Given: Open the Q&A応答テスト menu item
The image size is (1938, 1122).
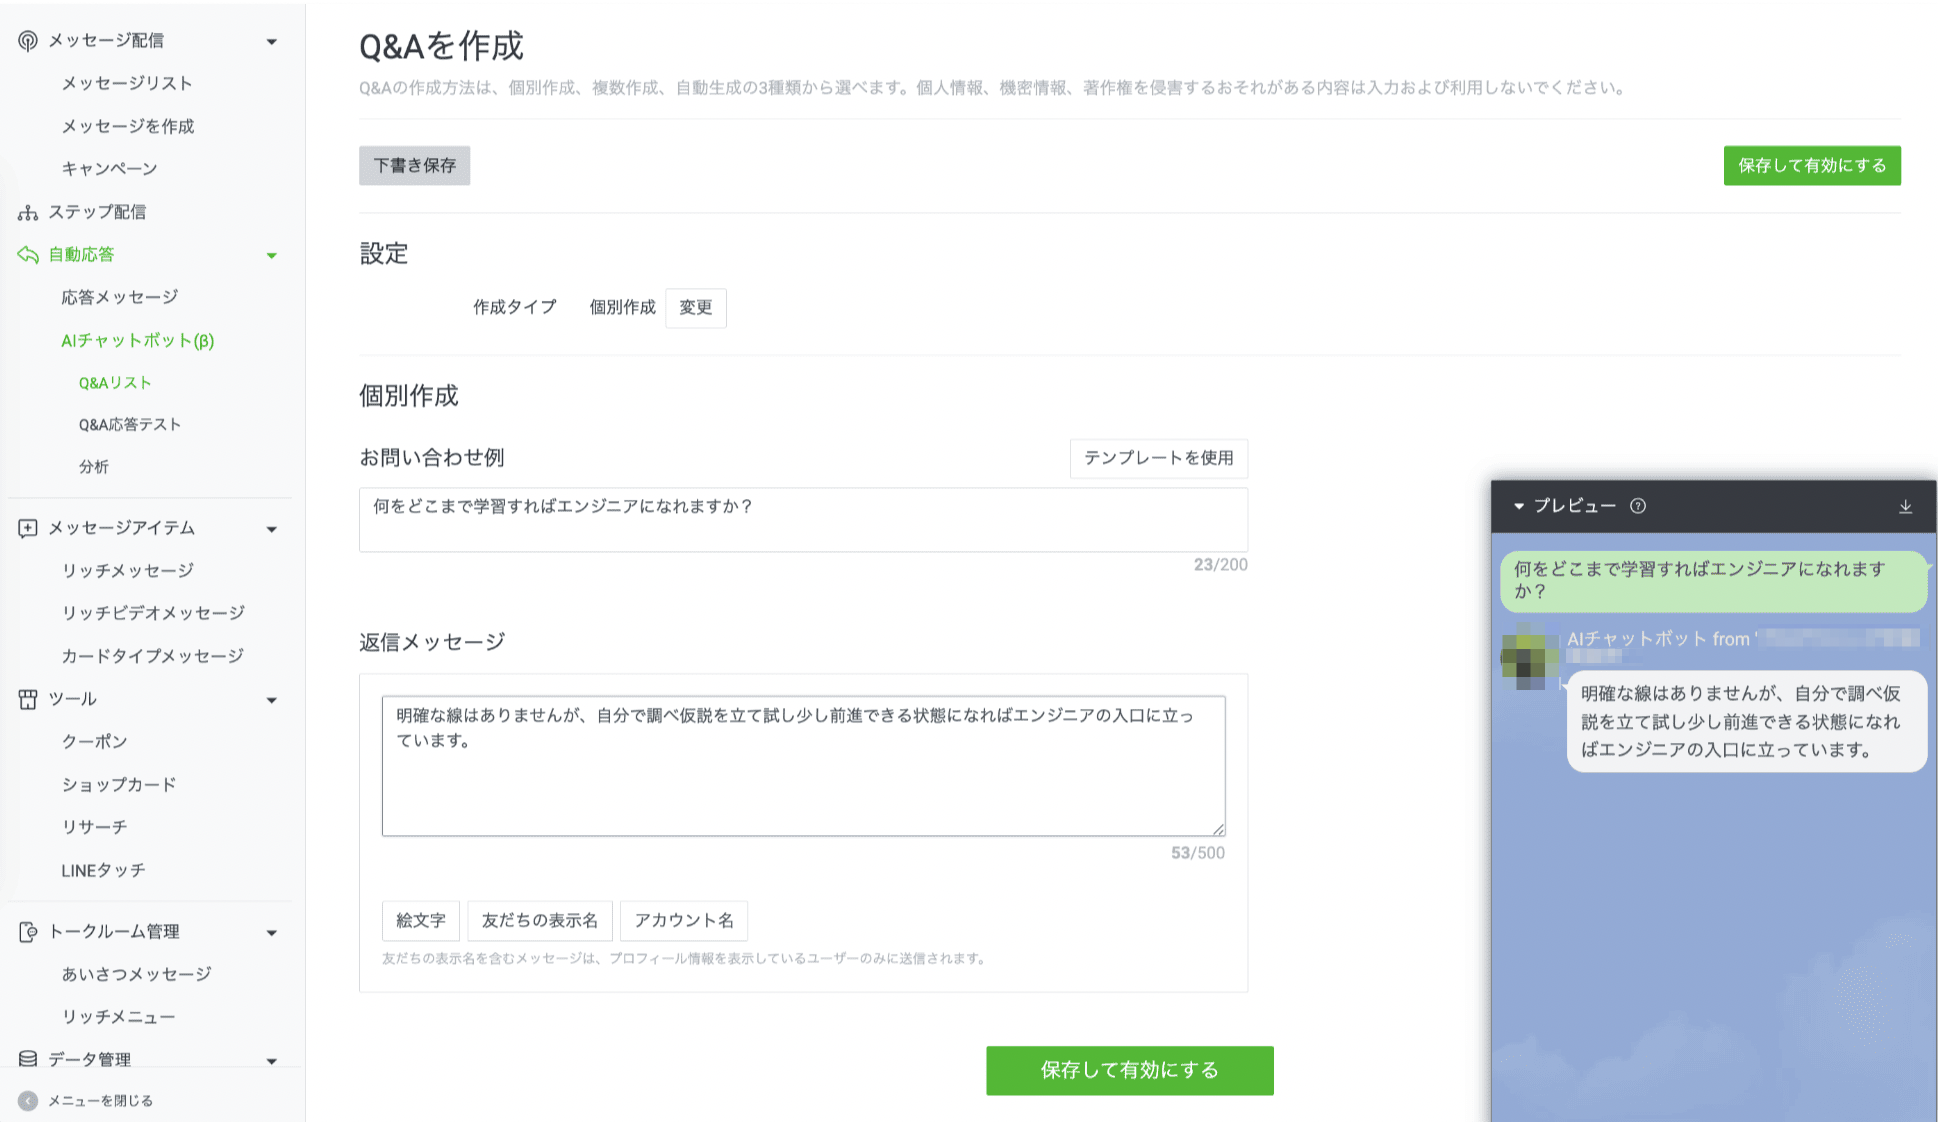Looking at the screenshot, I should pyautogui.click(x=128, y=424).
